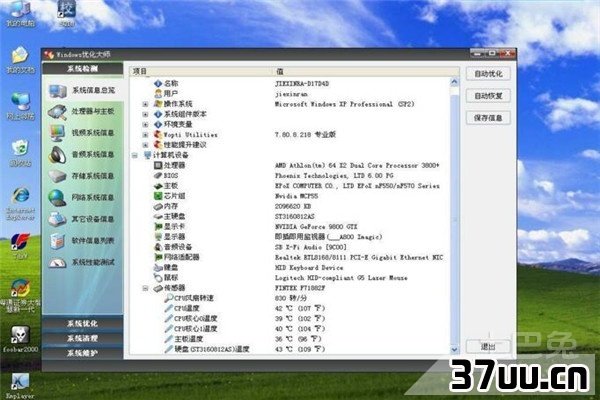Viewport: 600px width, 400px height.
Task: Click the 鼠标 row icon
Action: tap(158, 278)
